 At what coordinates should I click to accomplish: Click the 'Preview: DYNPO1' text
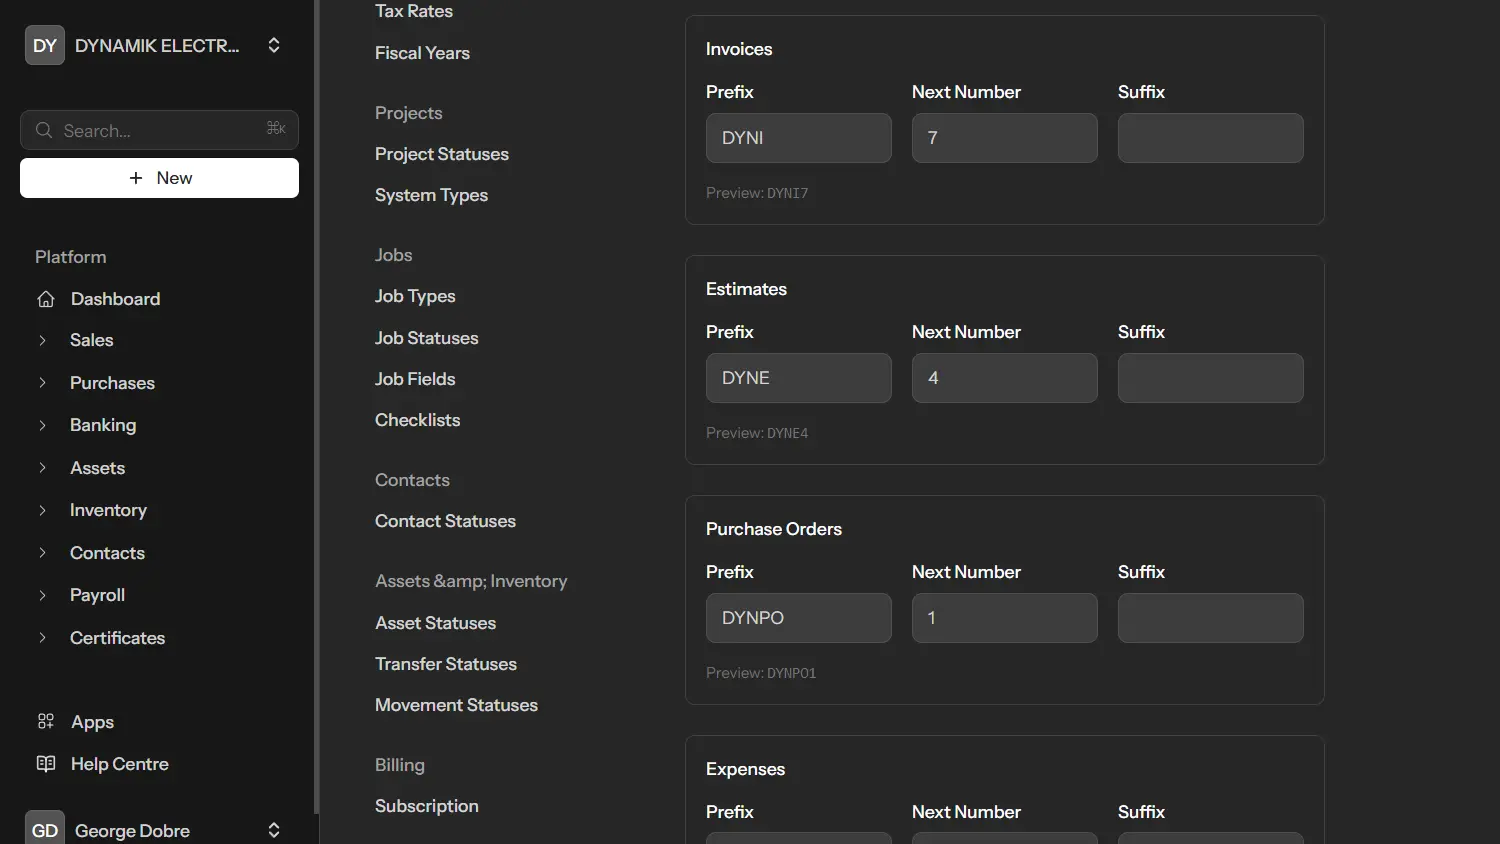(x=761, y=673)
